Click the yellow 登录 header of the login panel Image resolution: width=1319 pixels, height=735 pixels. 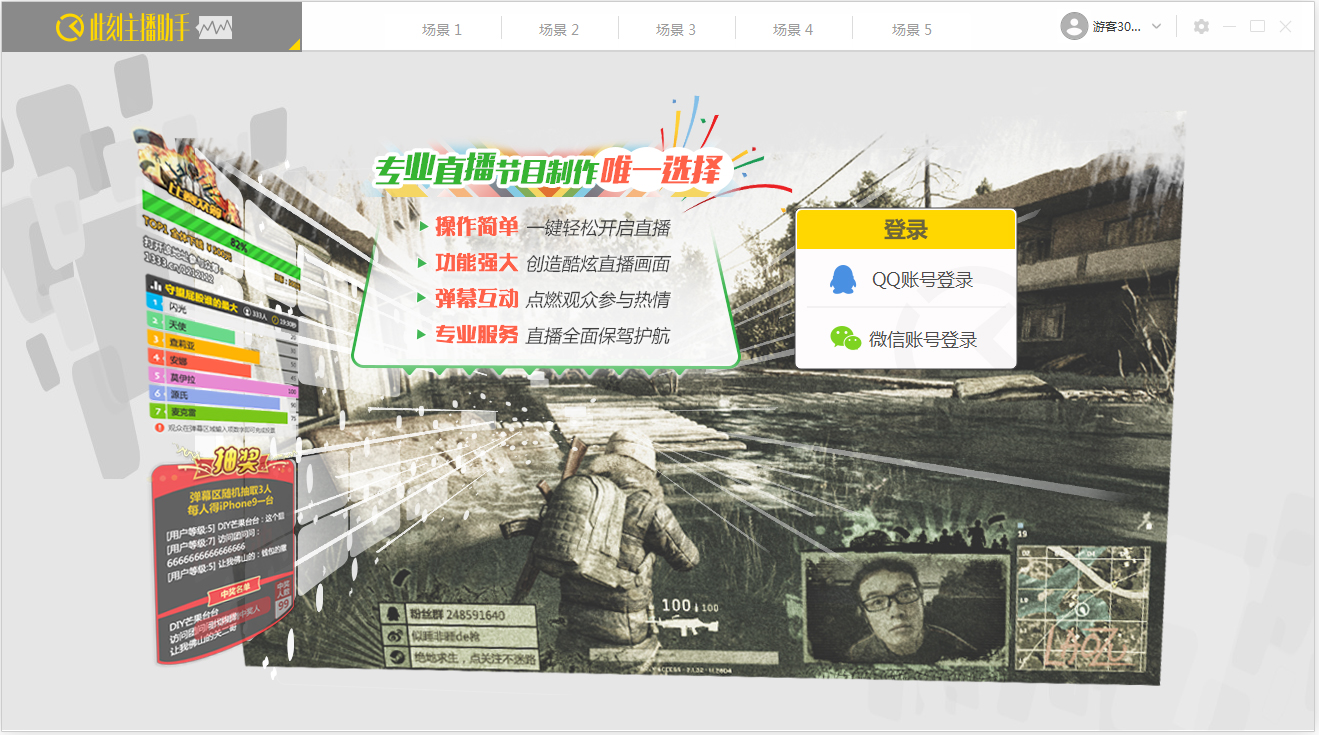point(906,228)
